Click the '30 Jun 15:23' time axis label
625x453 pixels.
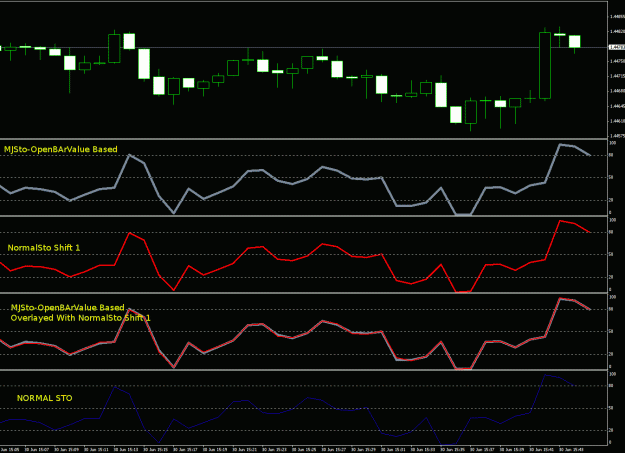[275, 449]
